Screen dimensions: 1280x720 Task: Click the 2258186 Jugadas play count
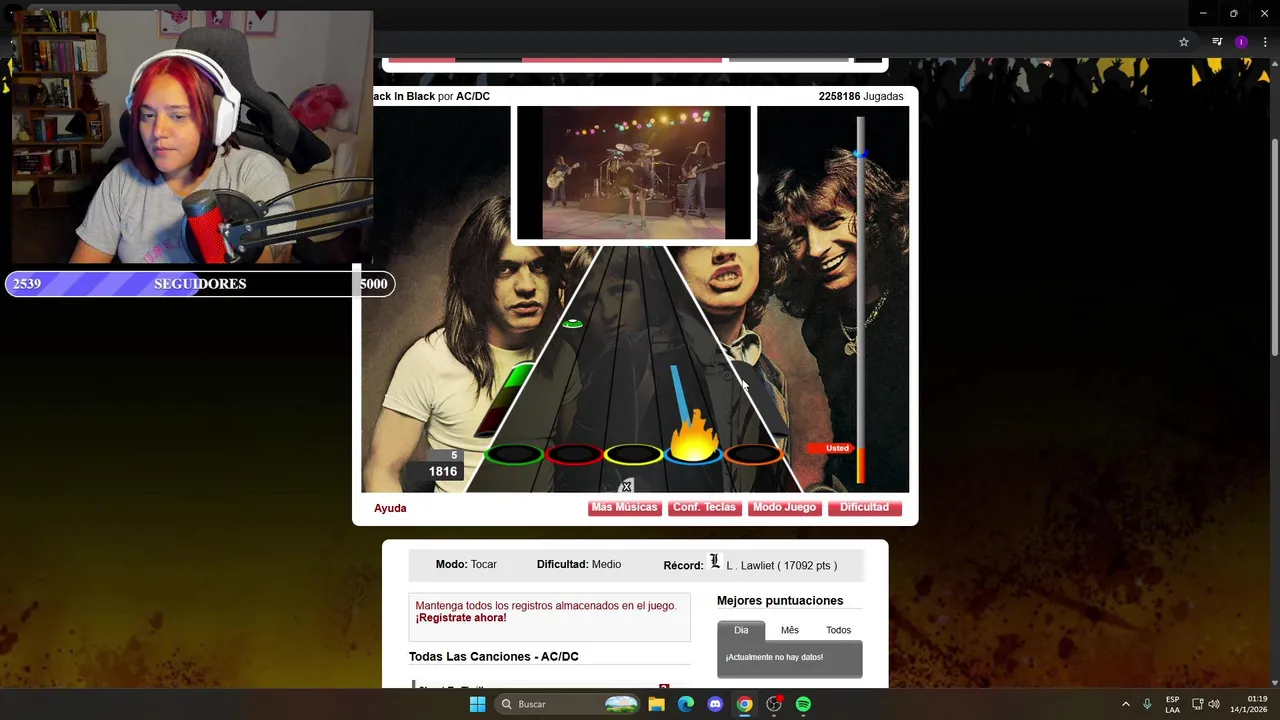(861, 96)
